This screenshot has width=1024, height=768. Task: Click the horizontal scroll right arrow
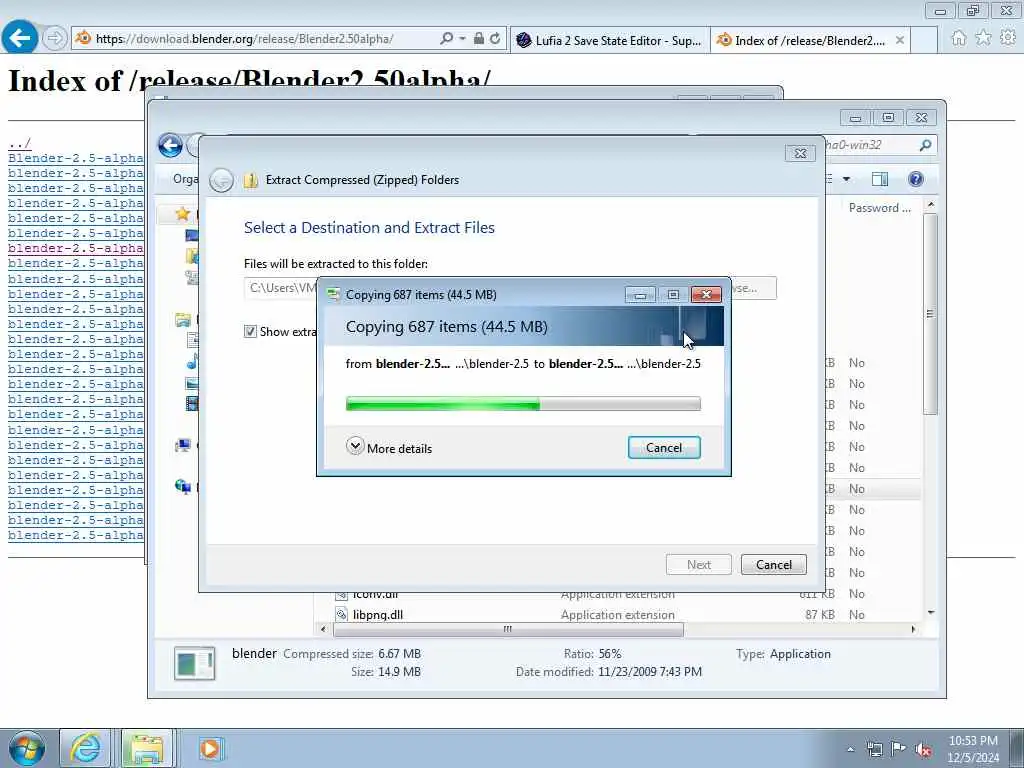point(913,629)
